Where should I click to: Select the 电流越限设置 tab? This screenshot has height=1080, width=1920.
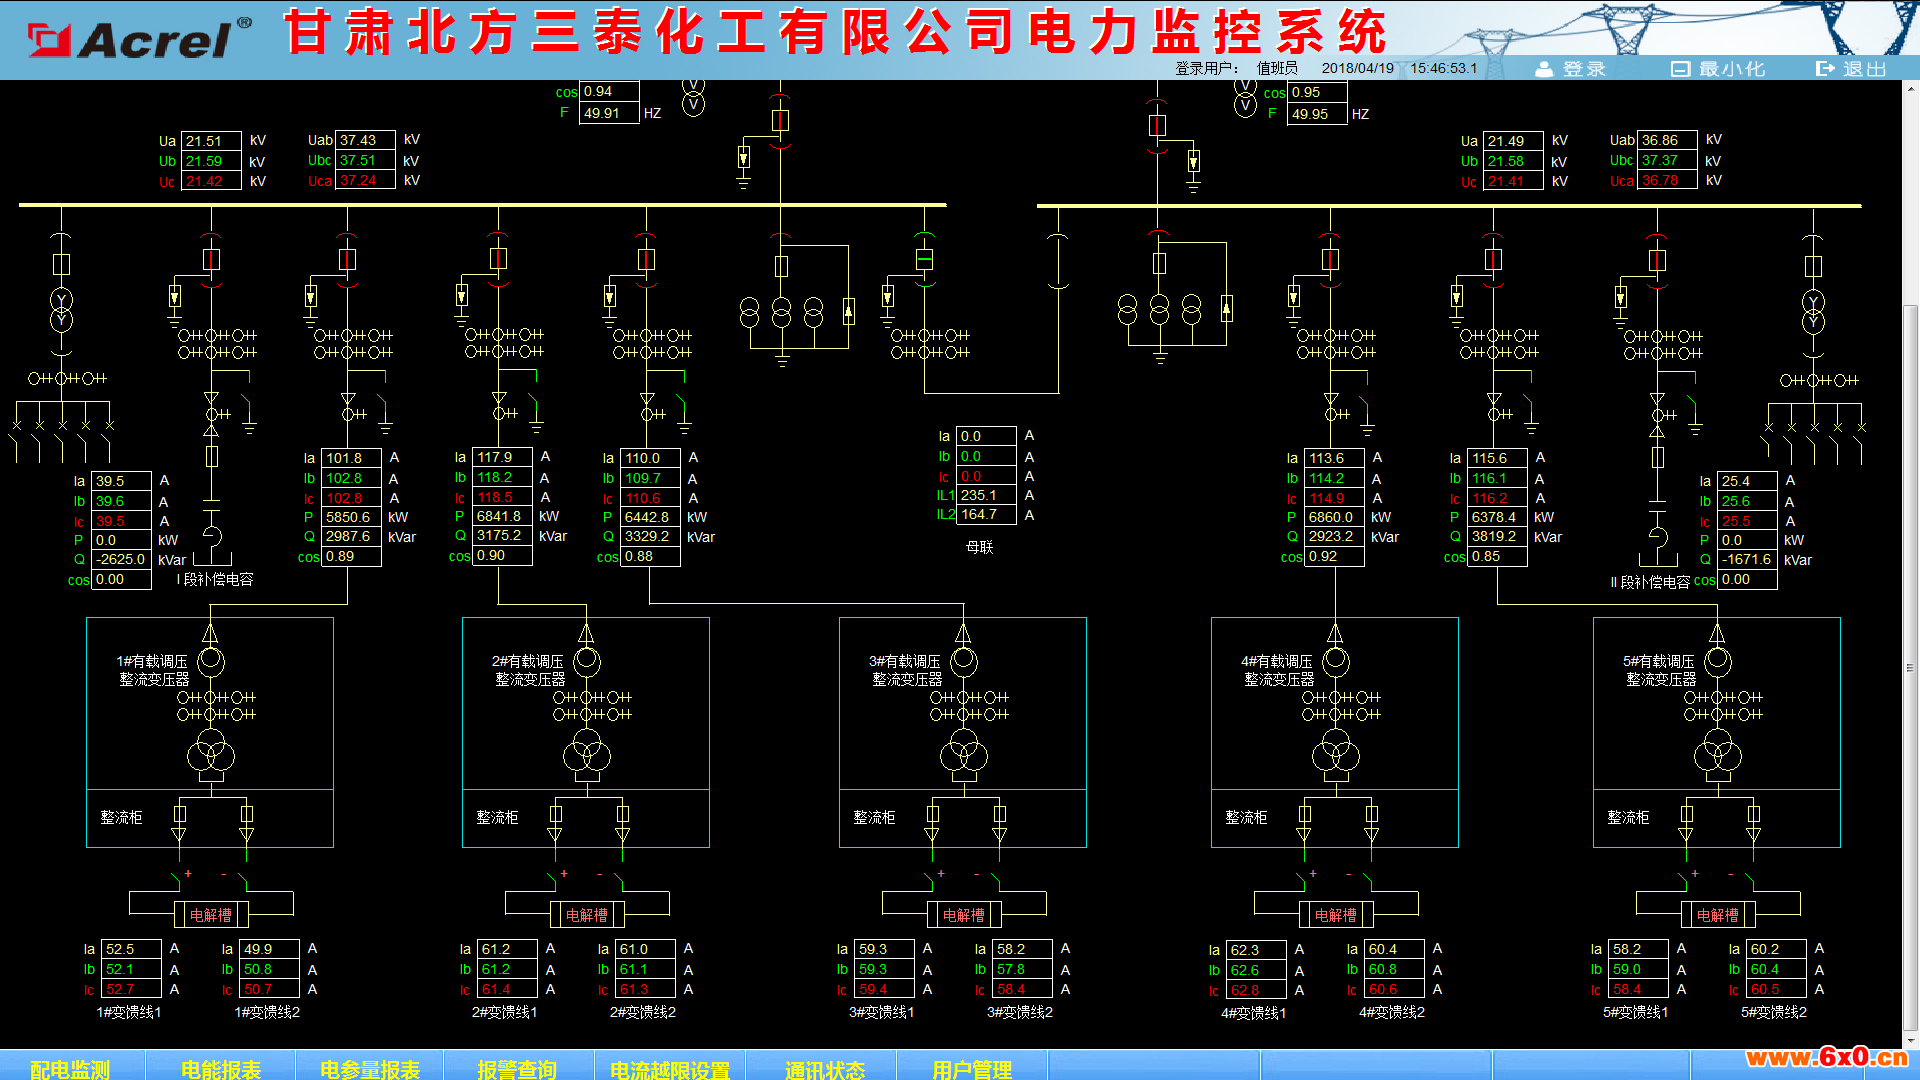point(670,1069)
